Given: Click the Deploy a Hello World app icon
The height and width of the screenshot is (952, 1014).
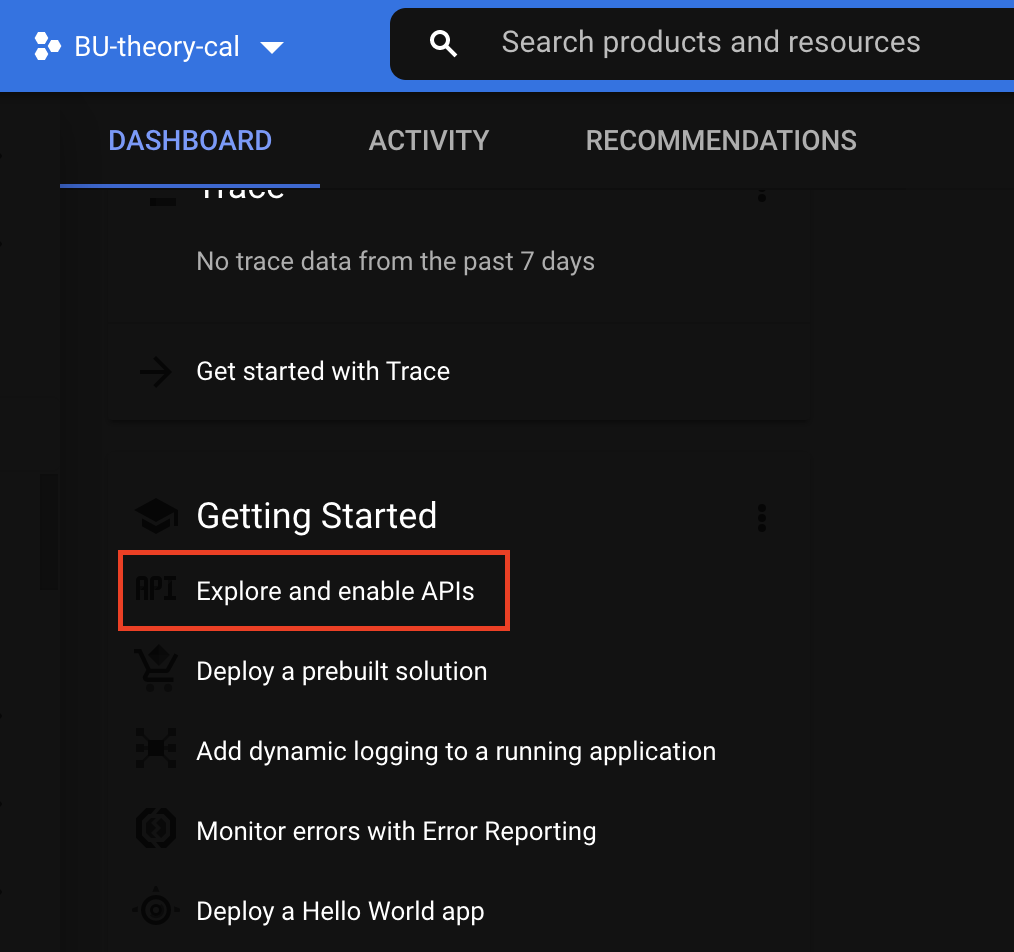Looking at the screenshot, I should tap(156, 909).
